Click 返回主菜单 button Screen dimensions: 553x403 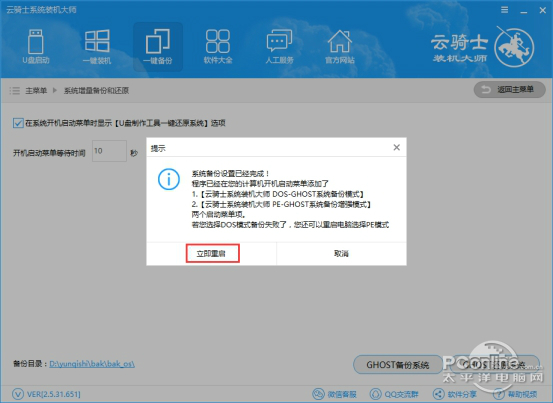(x=510, y=90)
